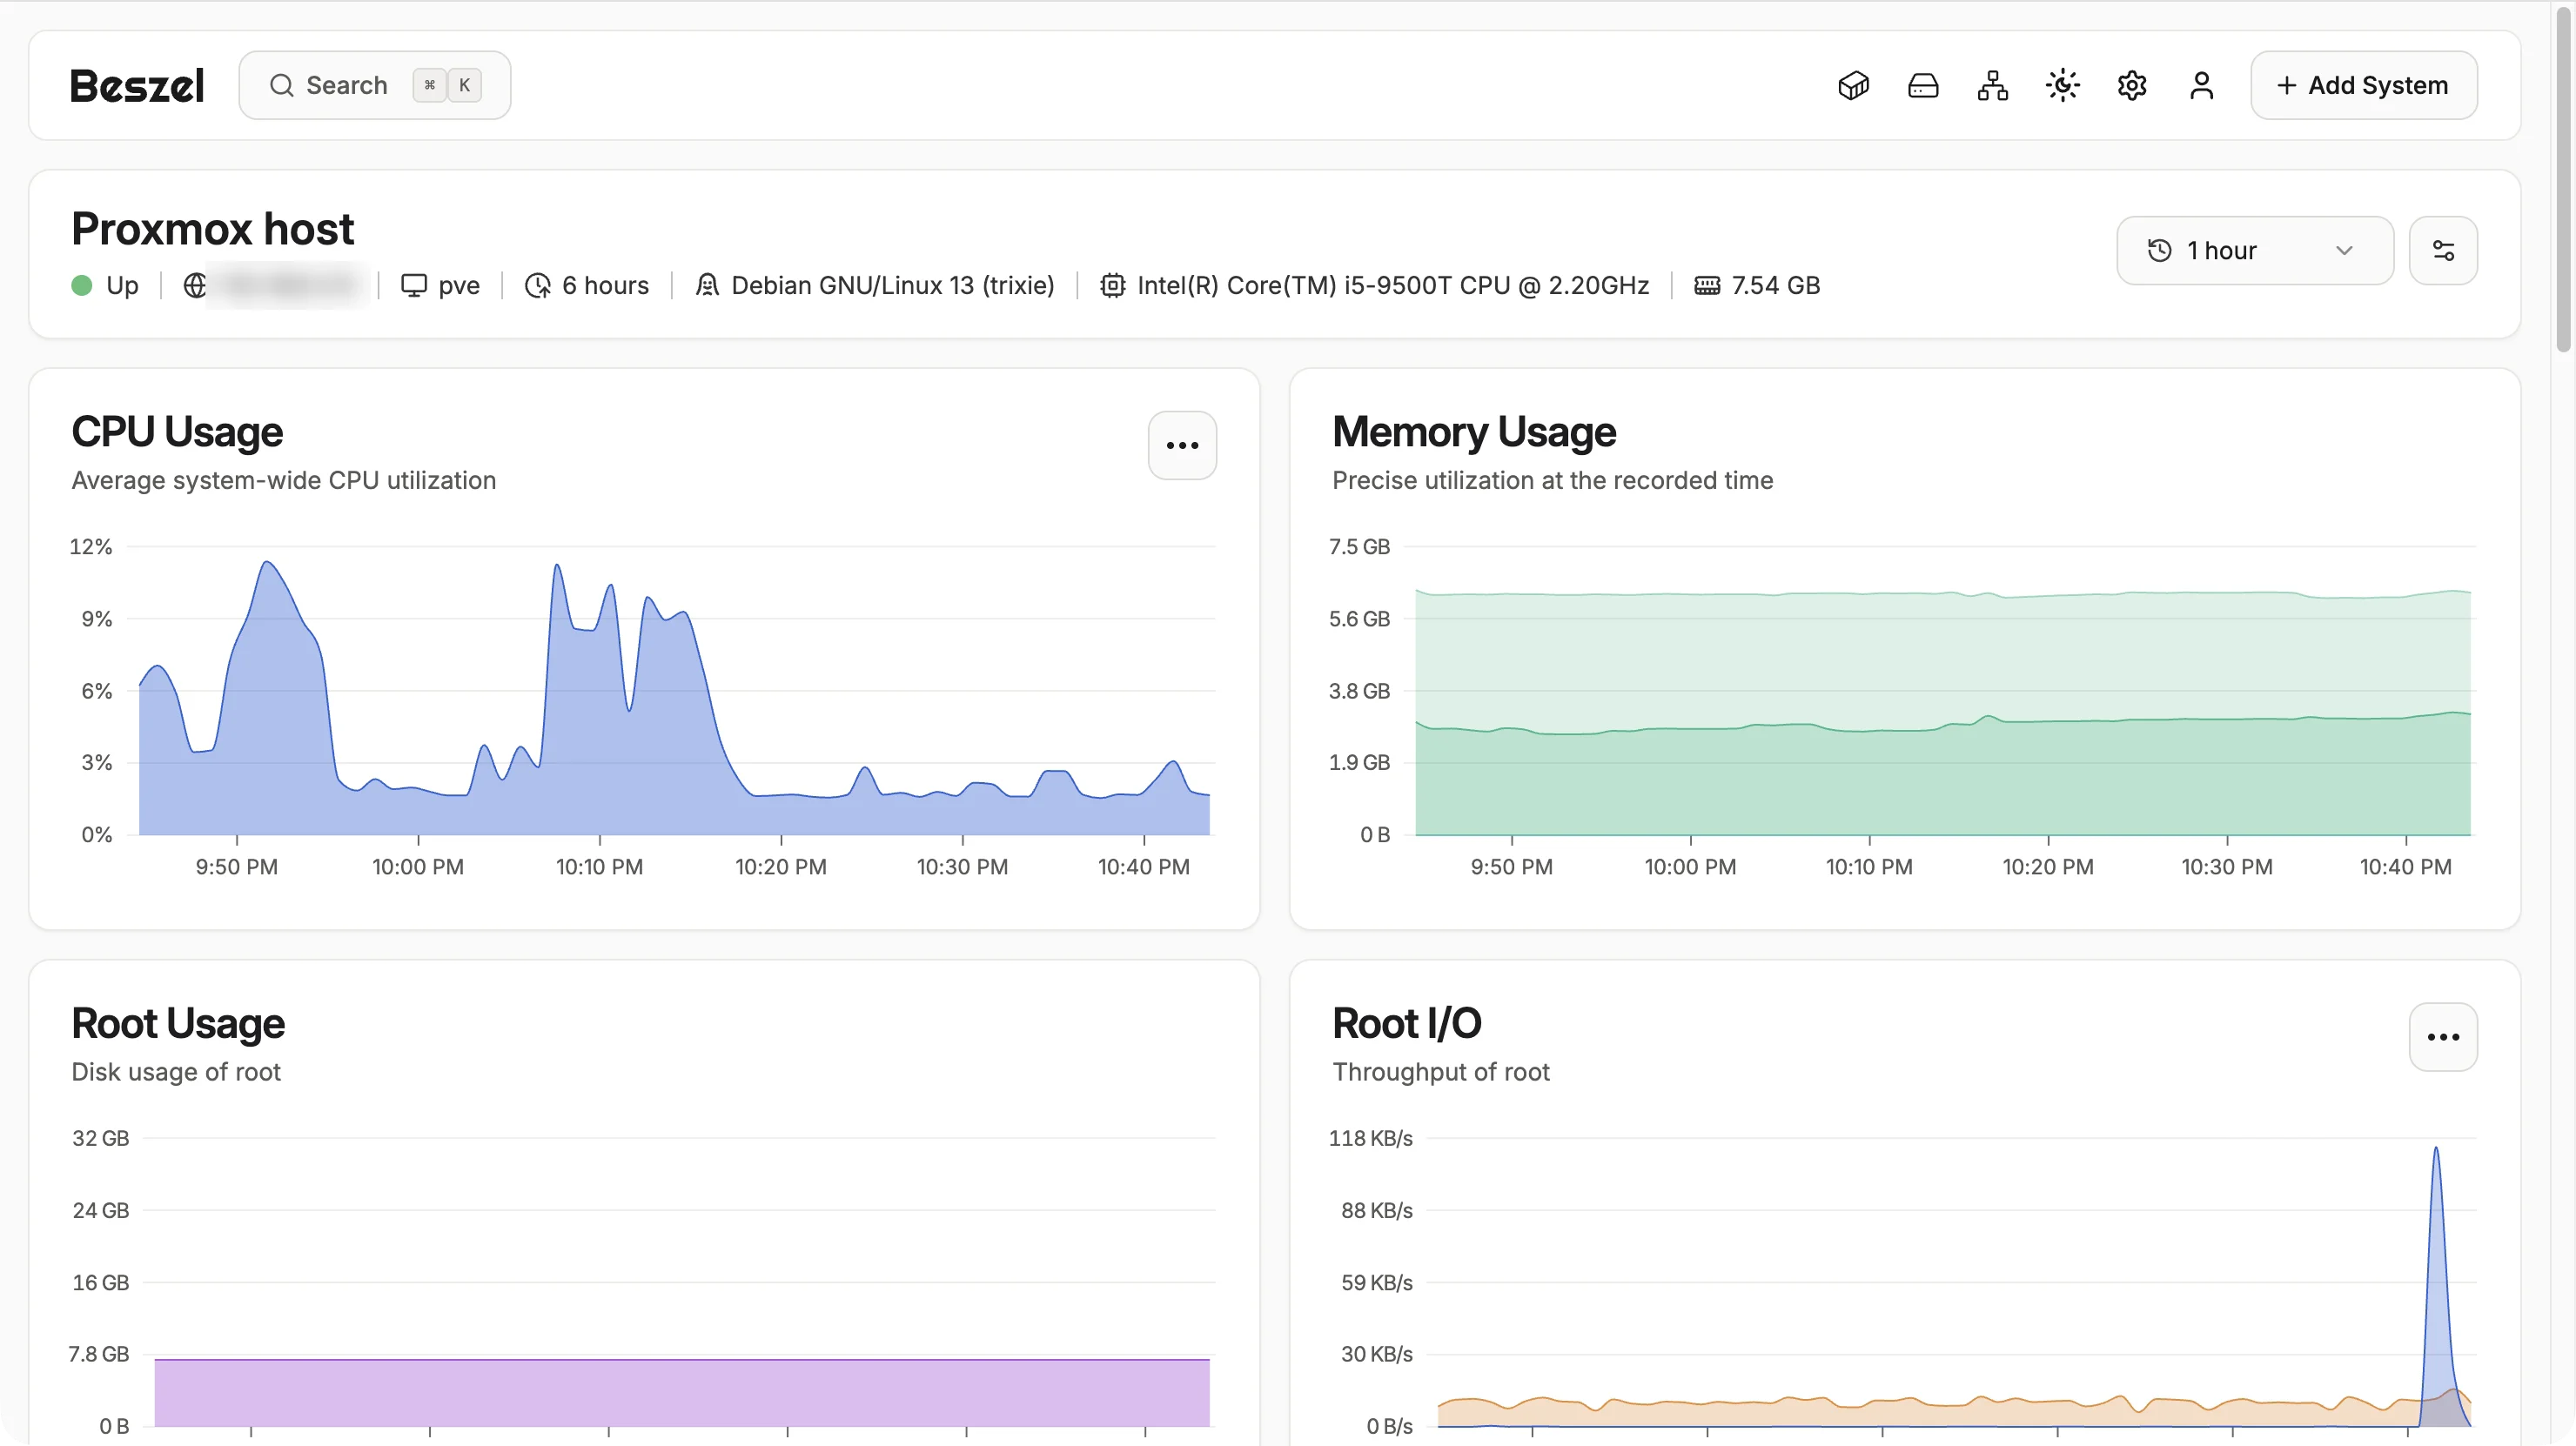Click the page vertical scrollbar

point(2563,178)
